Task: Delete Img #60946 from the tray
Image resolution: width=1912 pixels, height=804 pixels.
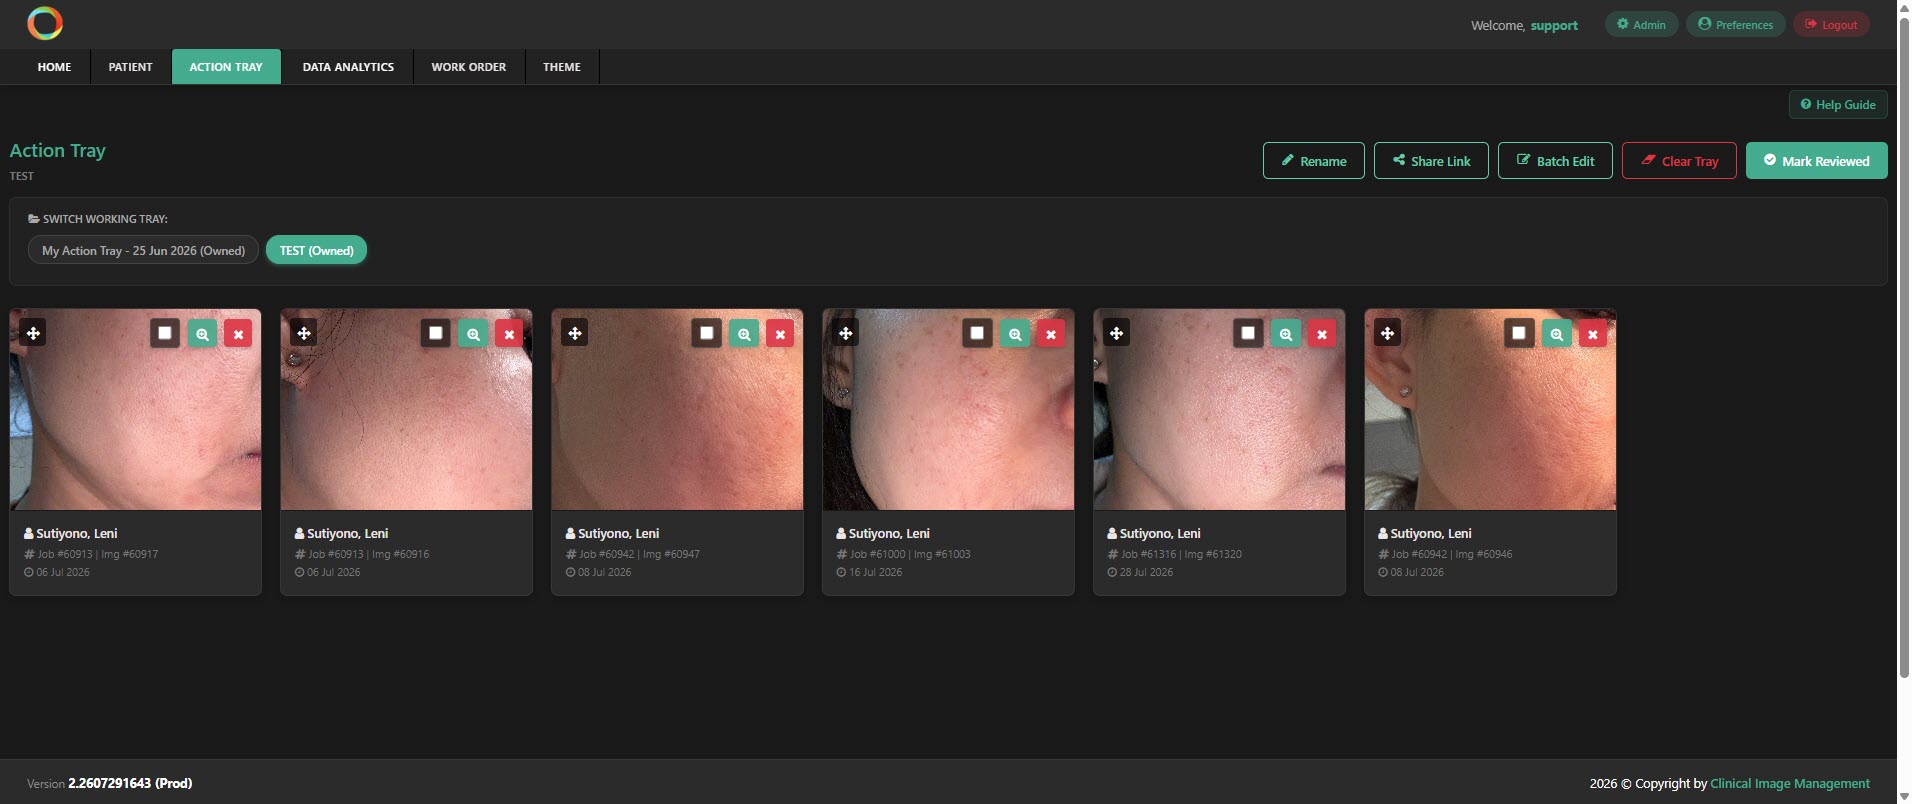Action: point(1593,334)
